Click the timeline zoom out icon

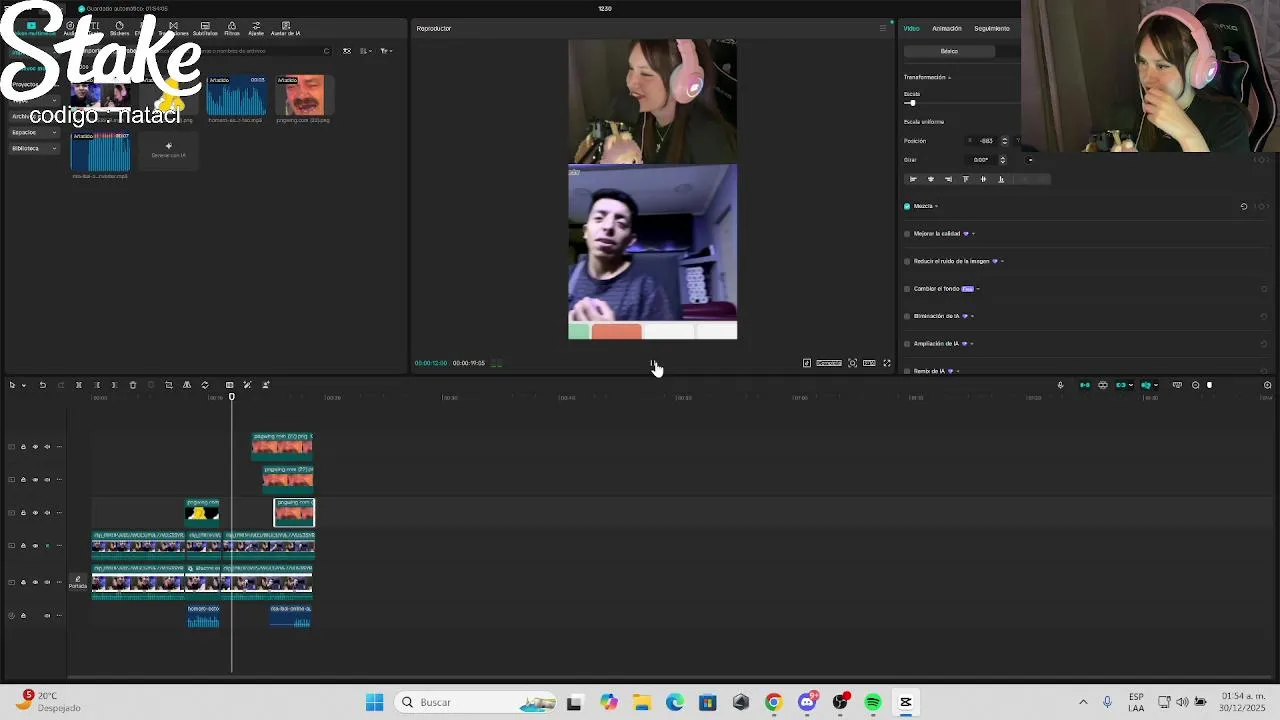point(1196,385)
